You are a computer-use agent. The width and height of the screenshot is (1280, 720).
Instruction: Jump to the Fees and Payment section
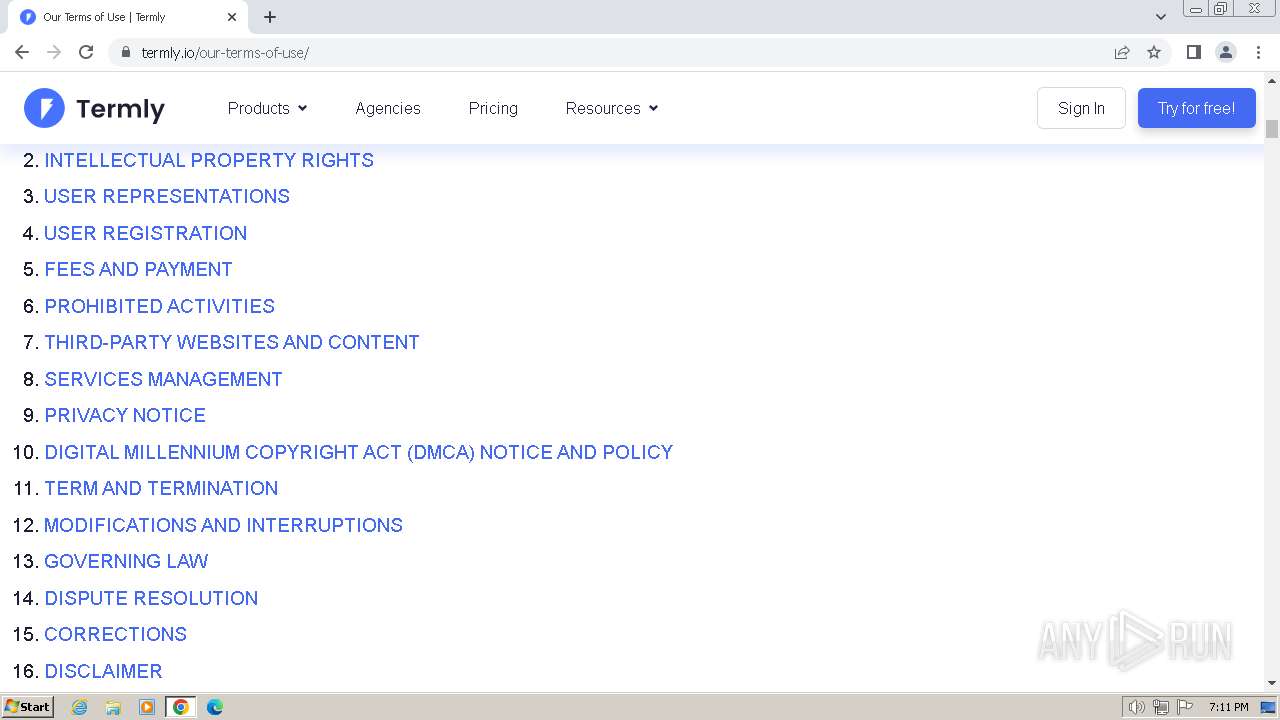(x=138, y=269)
